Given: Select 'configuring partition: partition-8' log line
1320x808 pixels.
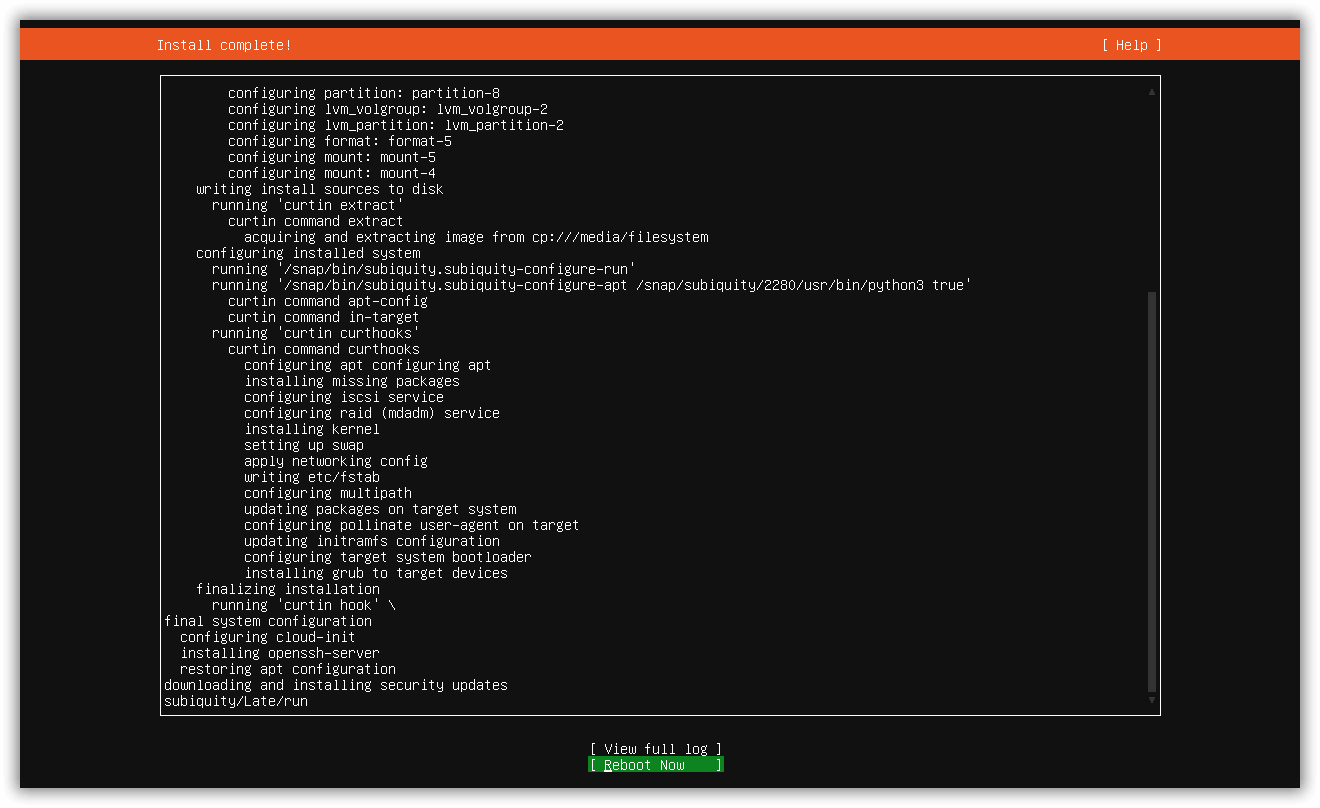Looking at the screenshot, I should [364, 93].
